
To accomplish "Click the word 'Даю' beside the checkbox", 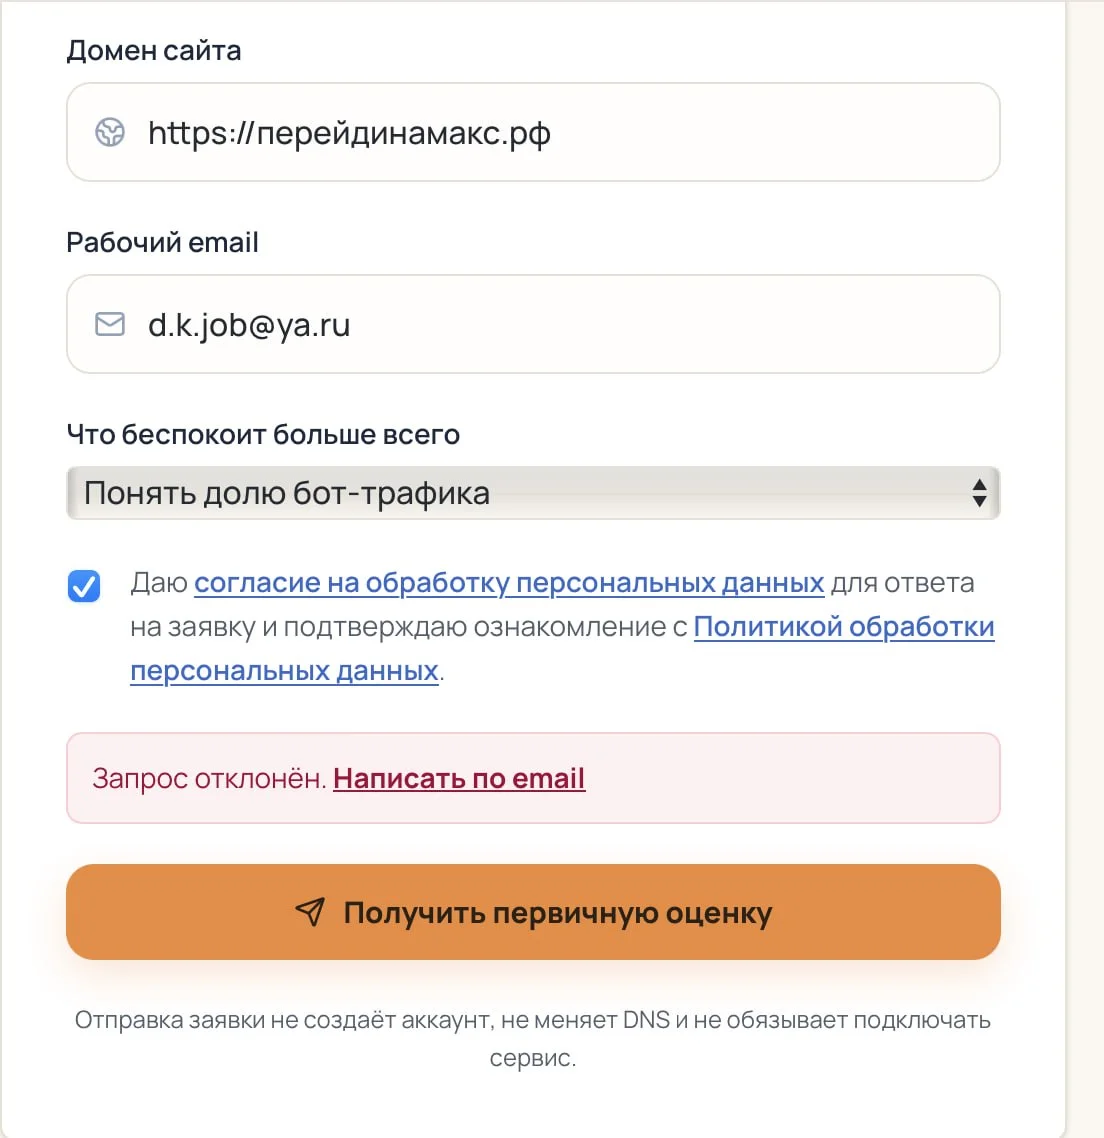I will (x=159, y=583).
